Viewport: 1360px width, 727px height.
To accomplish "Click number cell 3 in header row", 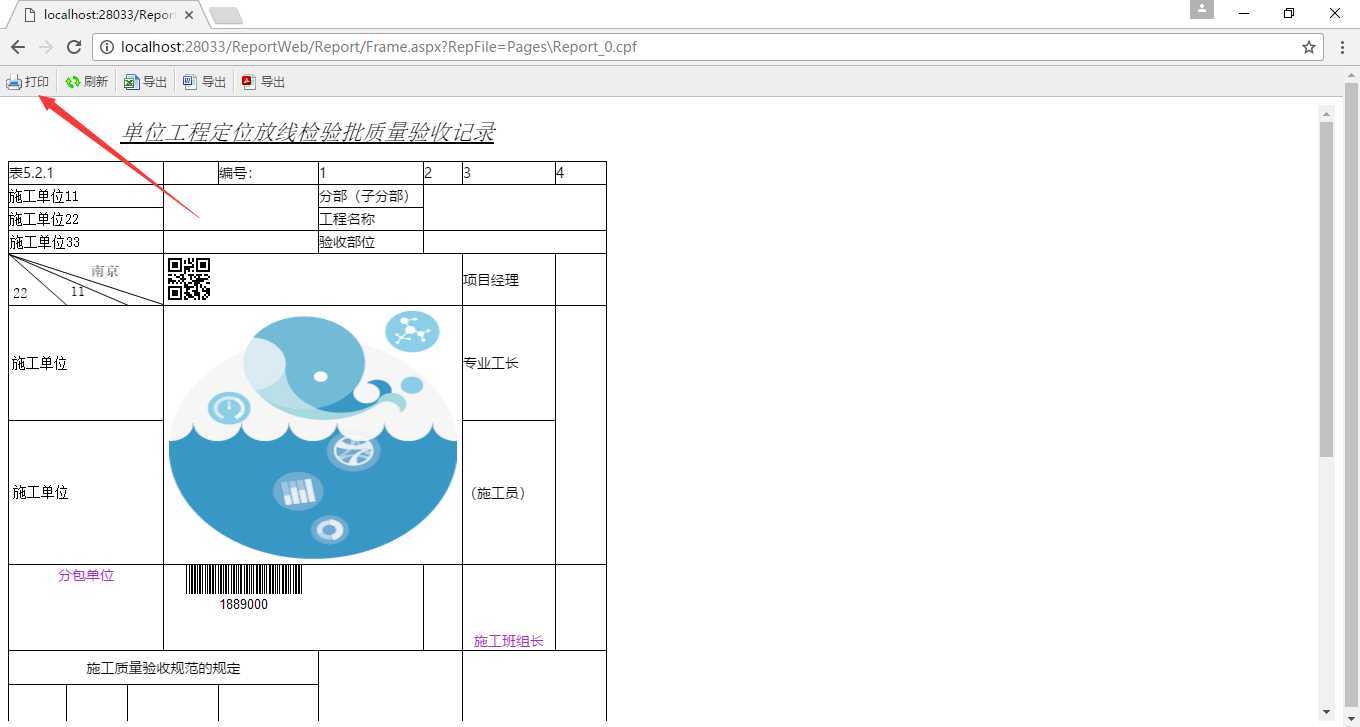I will coord(509,173).
